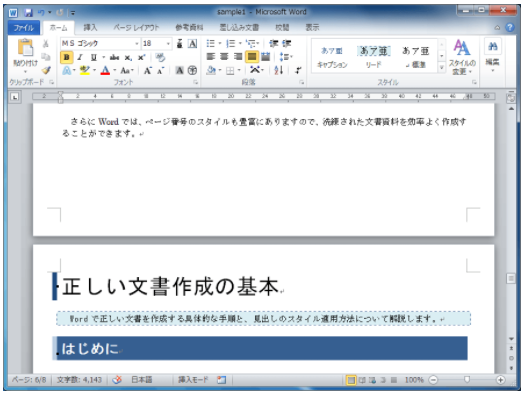Click the Shading paint bucket icon

tap(211, 70)
